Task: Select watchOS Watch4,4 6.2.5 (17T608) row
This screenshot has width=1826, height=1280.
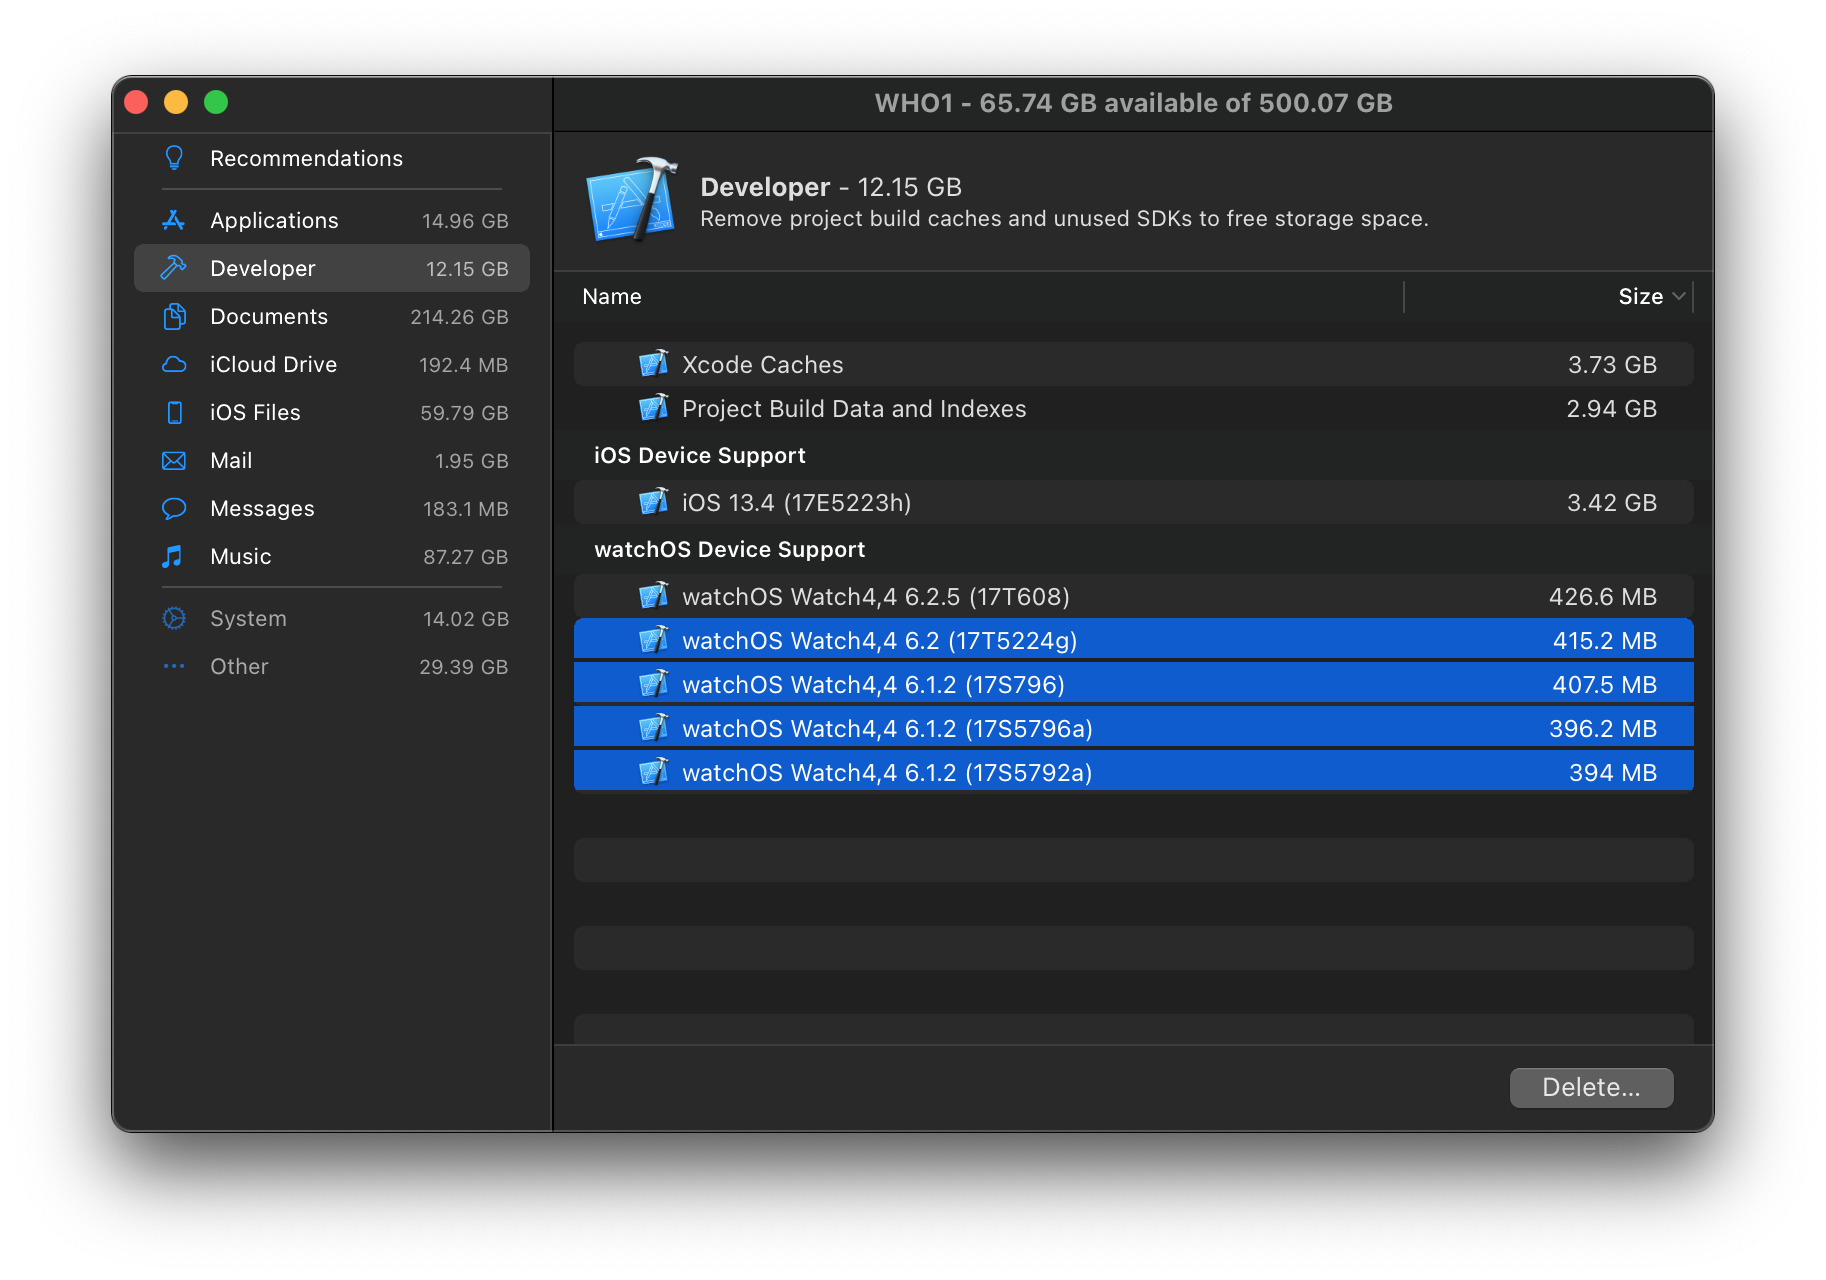Action: click(1133, 596)
